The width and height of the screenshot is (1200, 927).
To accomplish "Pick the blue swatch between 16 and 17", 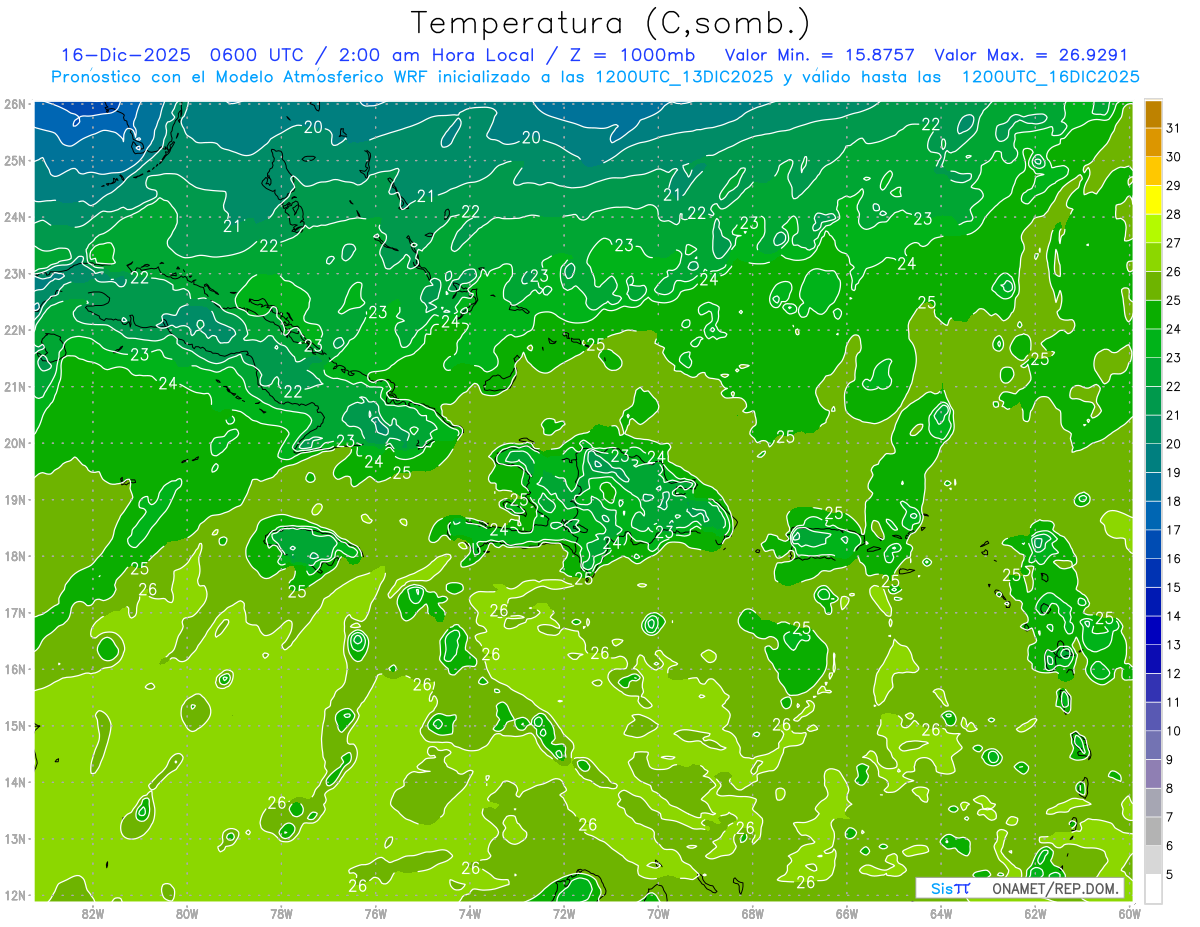I will pyautogui.click(x=1154, y=544).
